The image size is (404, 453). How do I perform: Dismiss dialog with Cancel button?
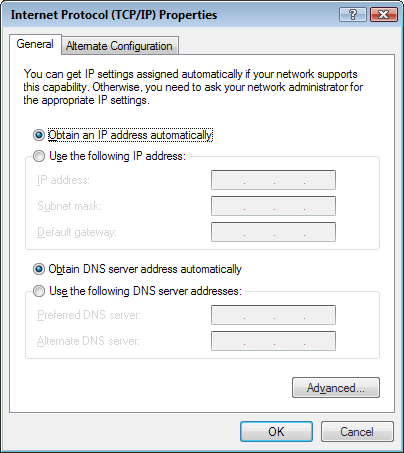[357, 432]
